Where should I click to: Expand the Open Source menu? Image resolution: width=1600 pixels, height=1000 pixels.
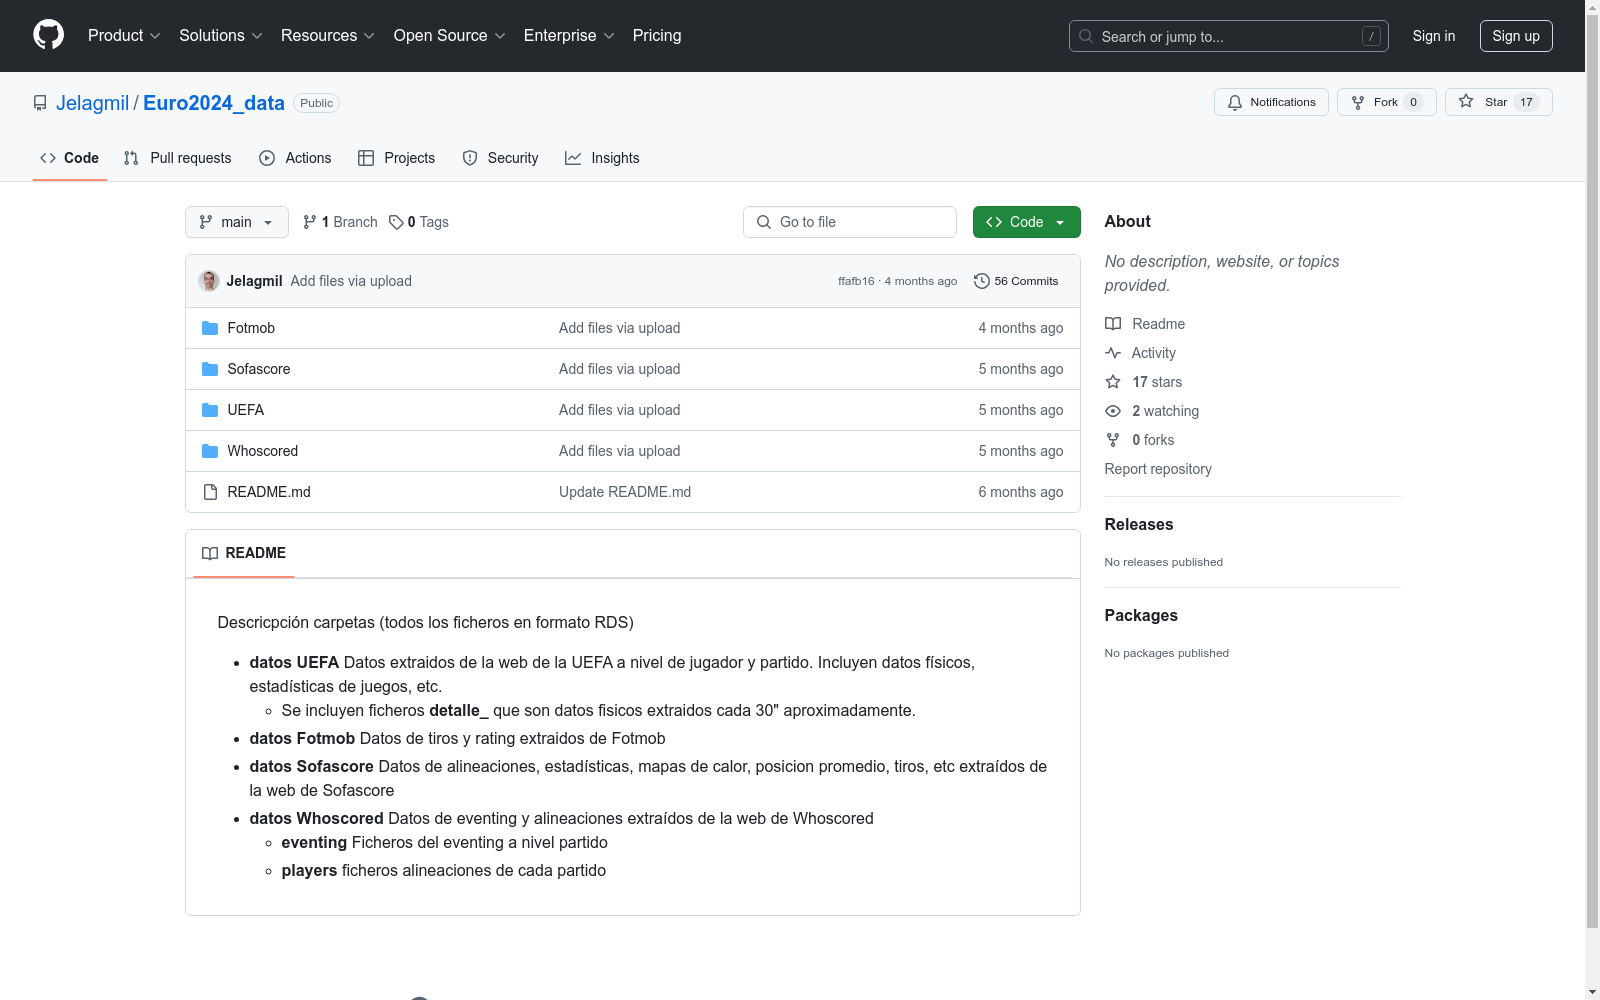coord(449,36)
